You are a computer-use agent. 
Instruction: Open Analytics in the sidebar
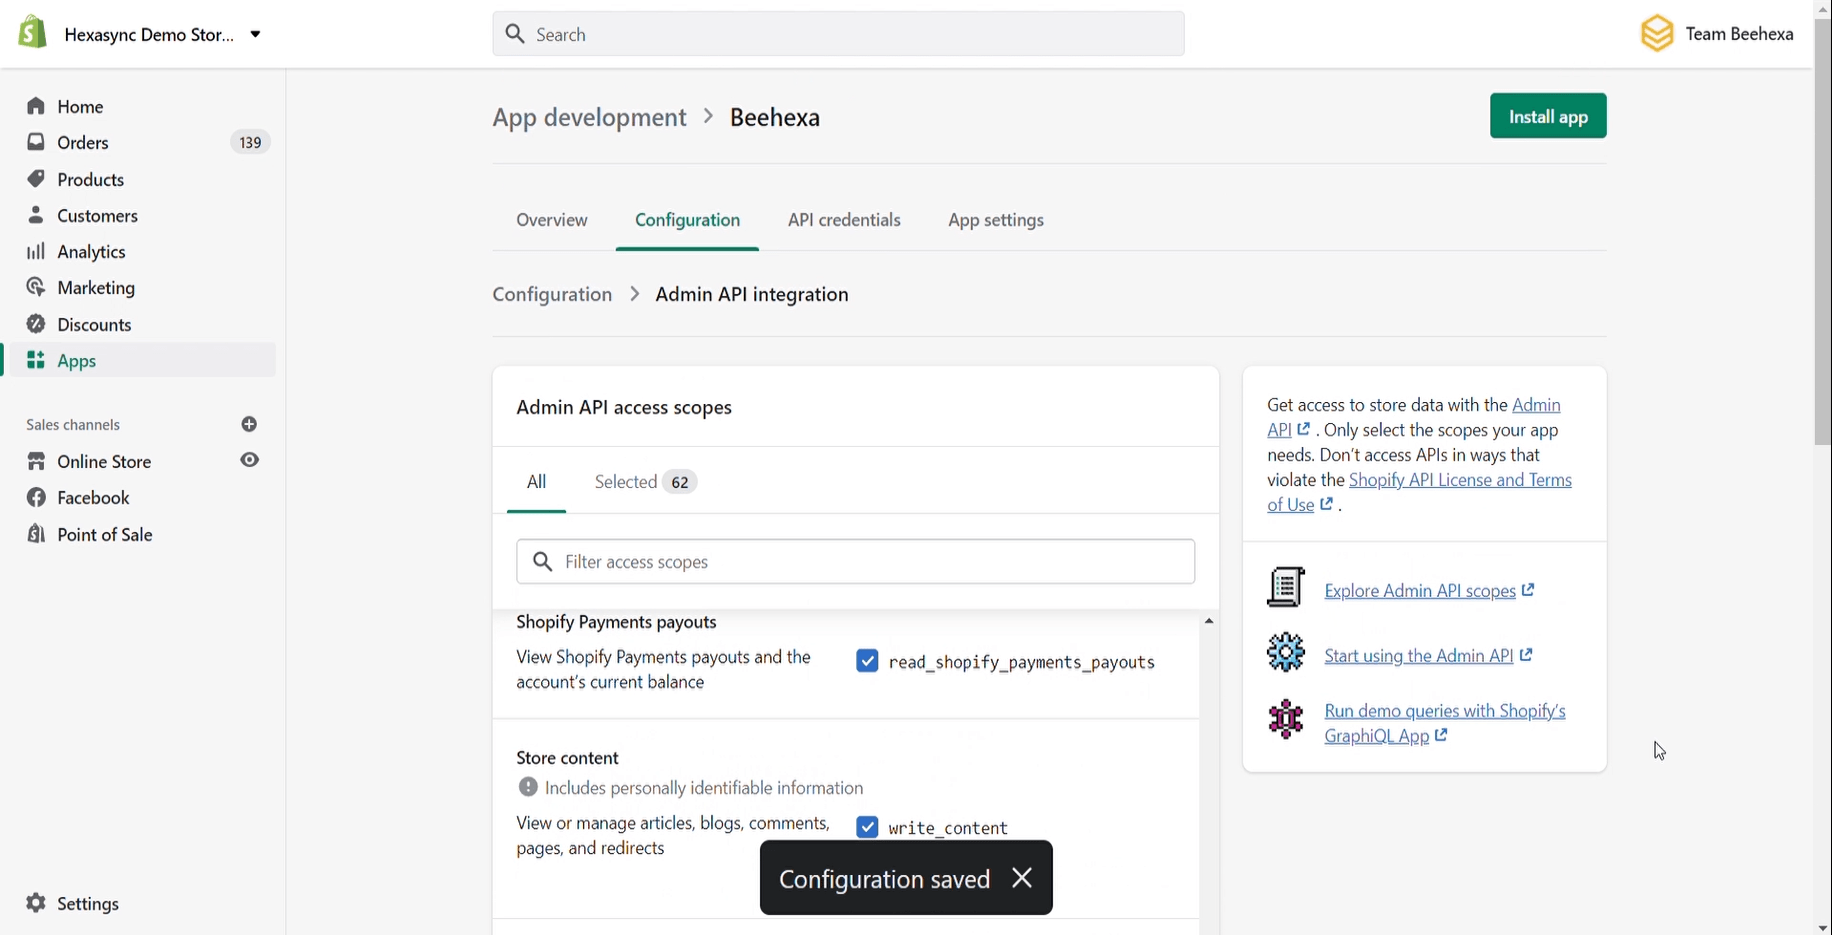click(91, 251)
